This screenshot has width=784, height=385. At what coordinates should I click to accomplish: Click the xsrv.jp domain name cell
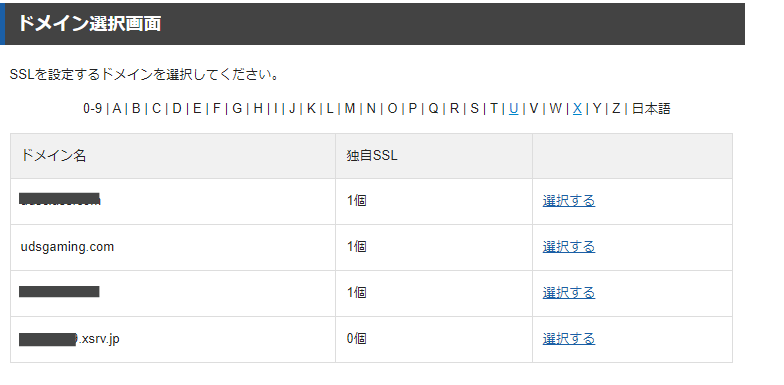173,340
